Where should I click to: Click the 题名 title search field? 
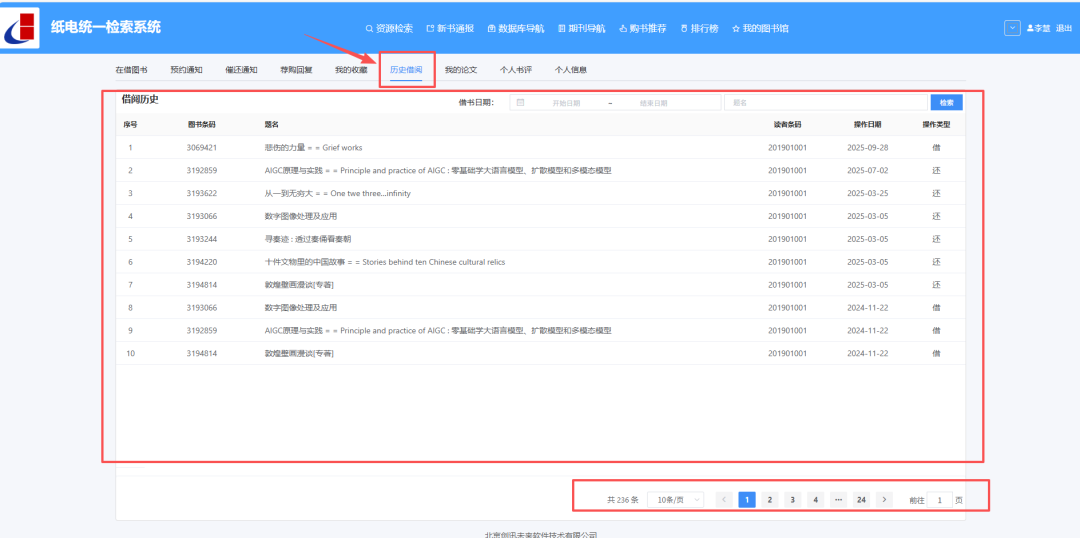825,102
